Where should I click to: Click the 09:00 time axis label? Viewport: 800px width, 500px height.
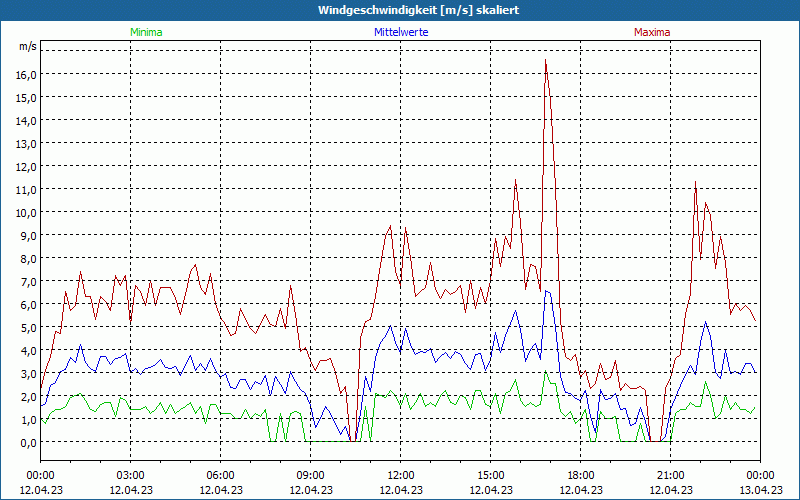click(x=310, y=476)
